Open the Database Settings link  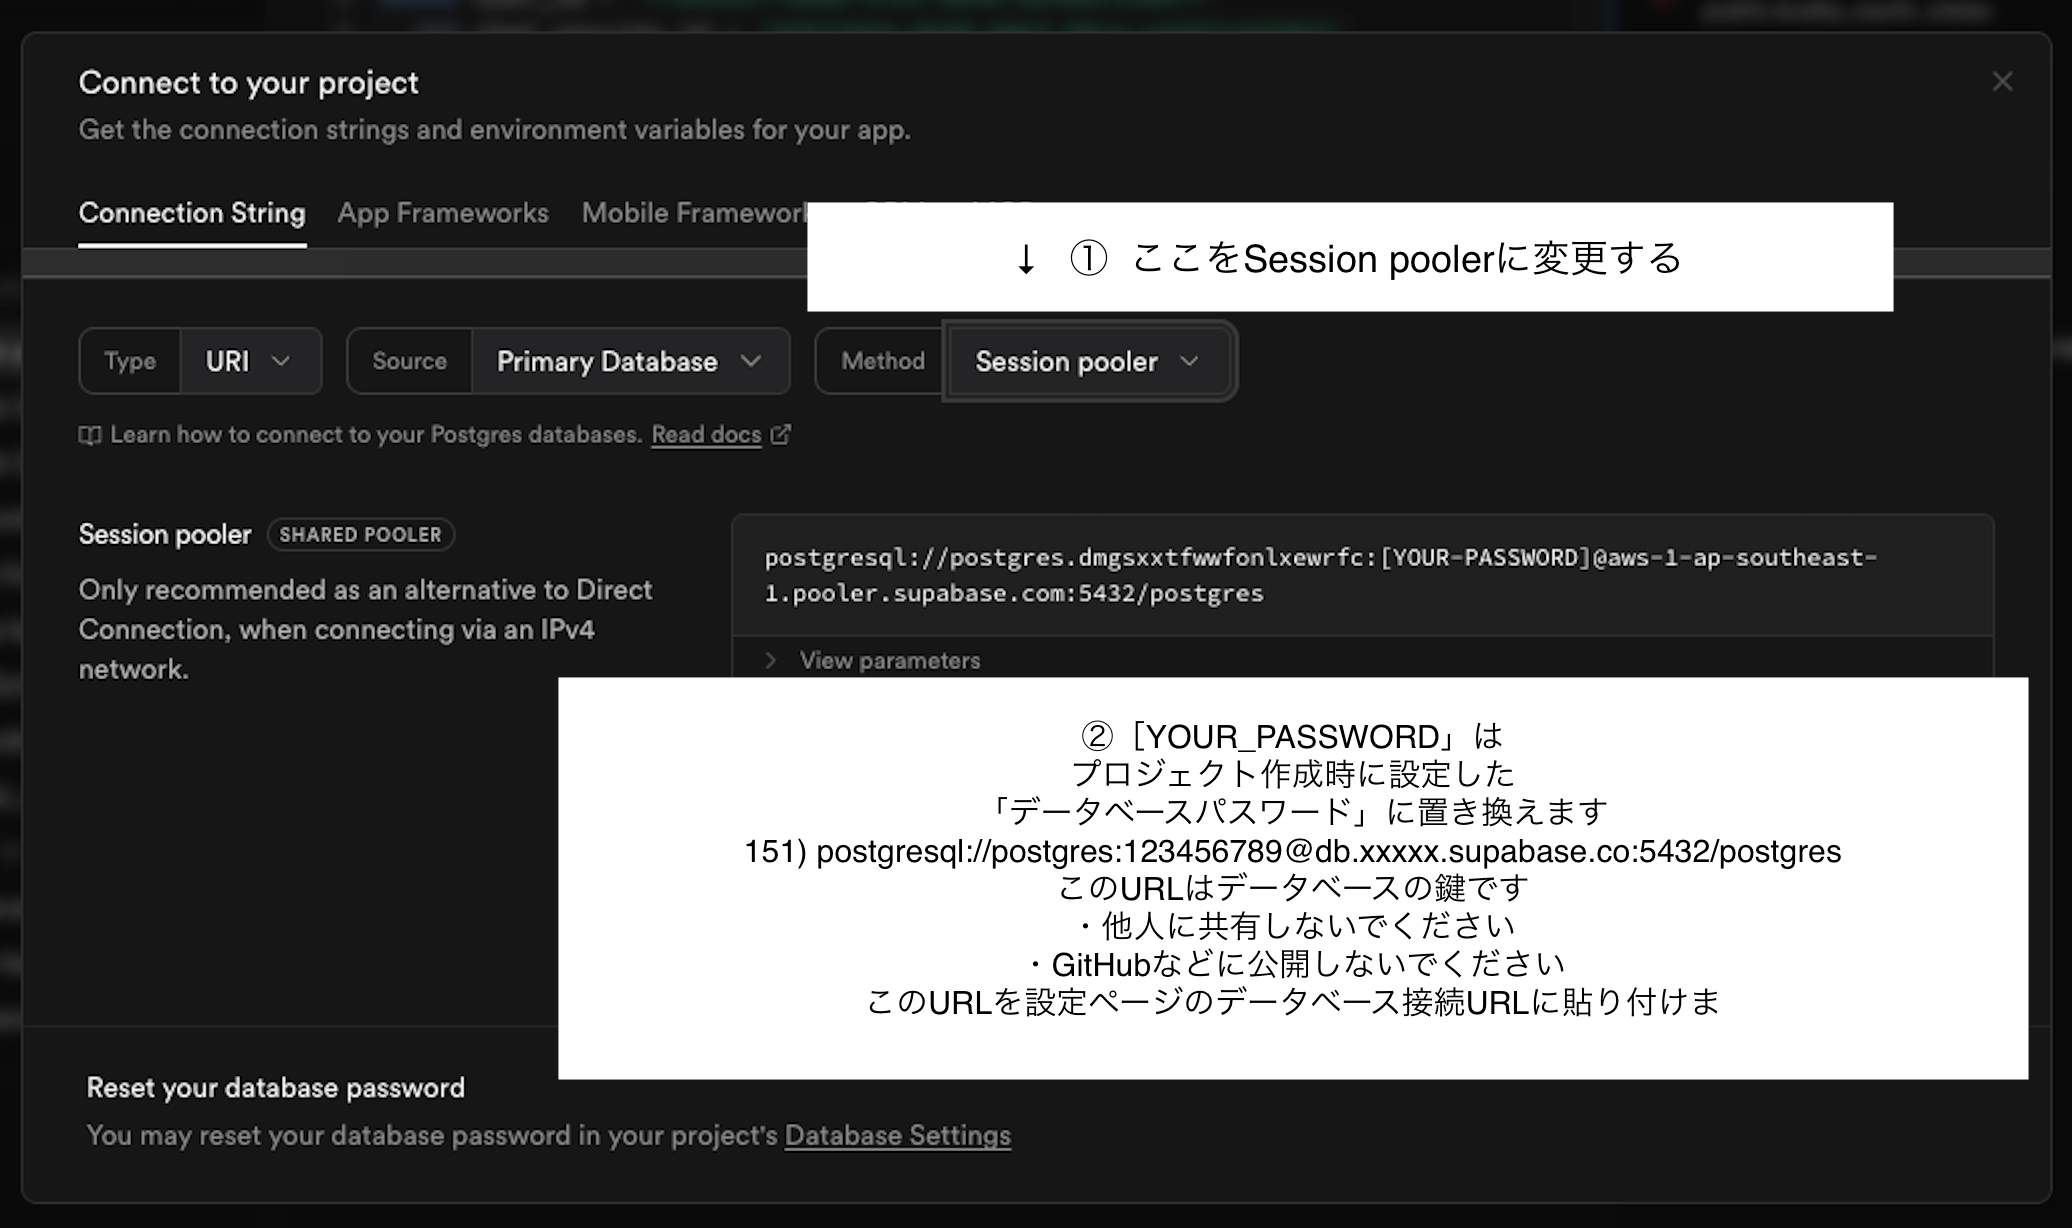[897, 1136]
